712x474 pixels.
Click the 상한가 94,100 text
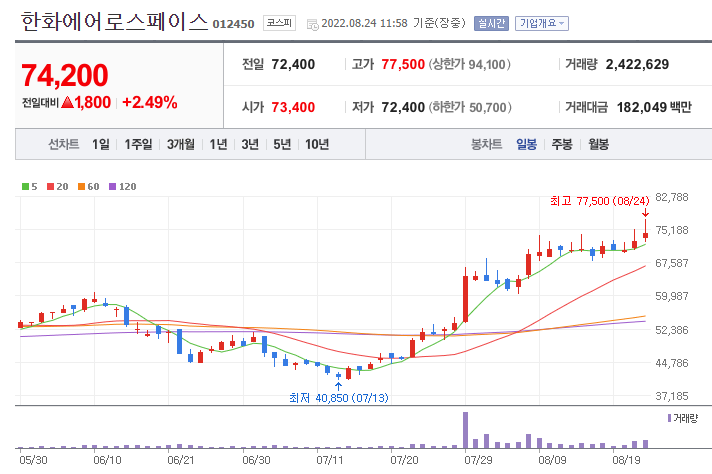pyautogui.click(x=470, y=64)
